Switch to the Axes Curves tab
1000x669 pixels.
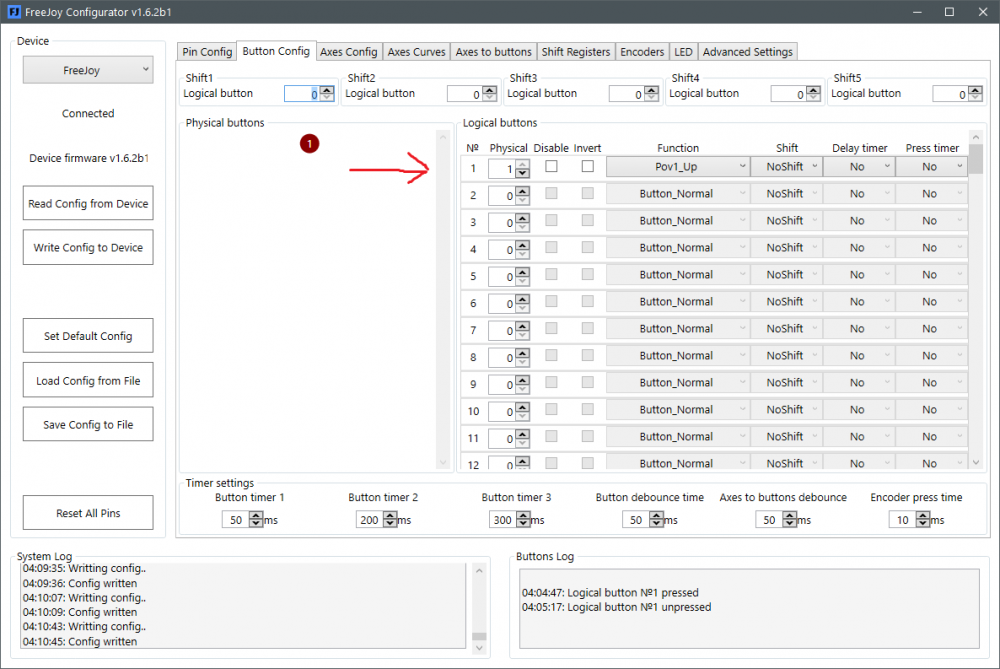click(416, 52)
